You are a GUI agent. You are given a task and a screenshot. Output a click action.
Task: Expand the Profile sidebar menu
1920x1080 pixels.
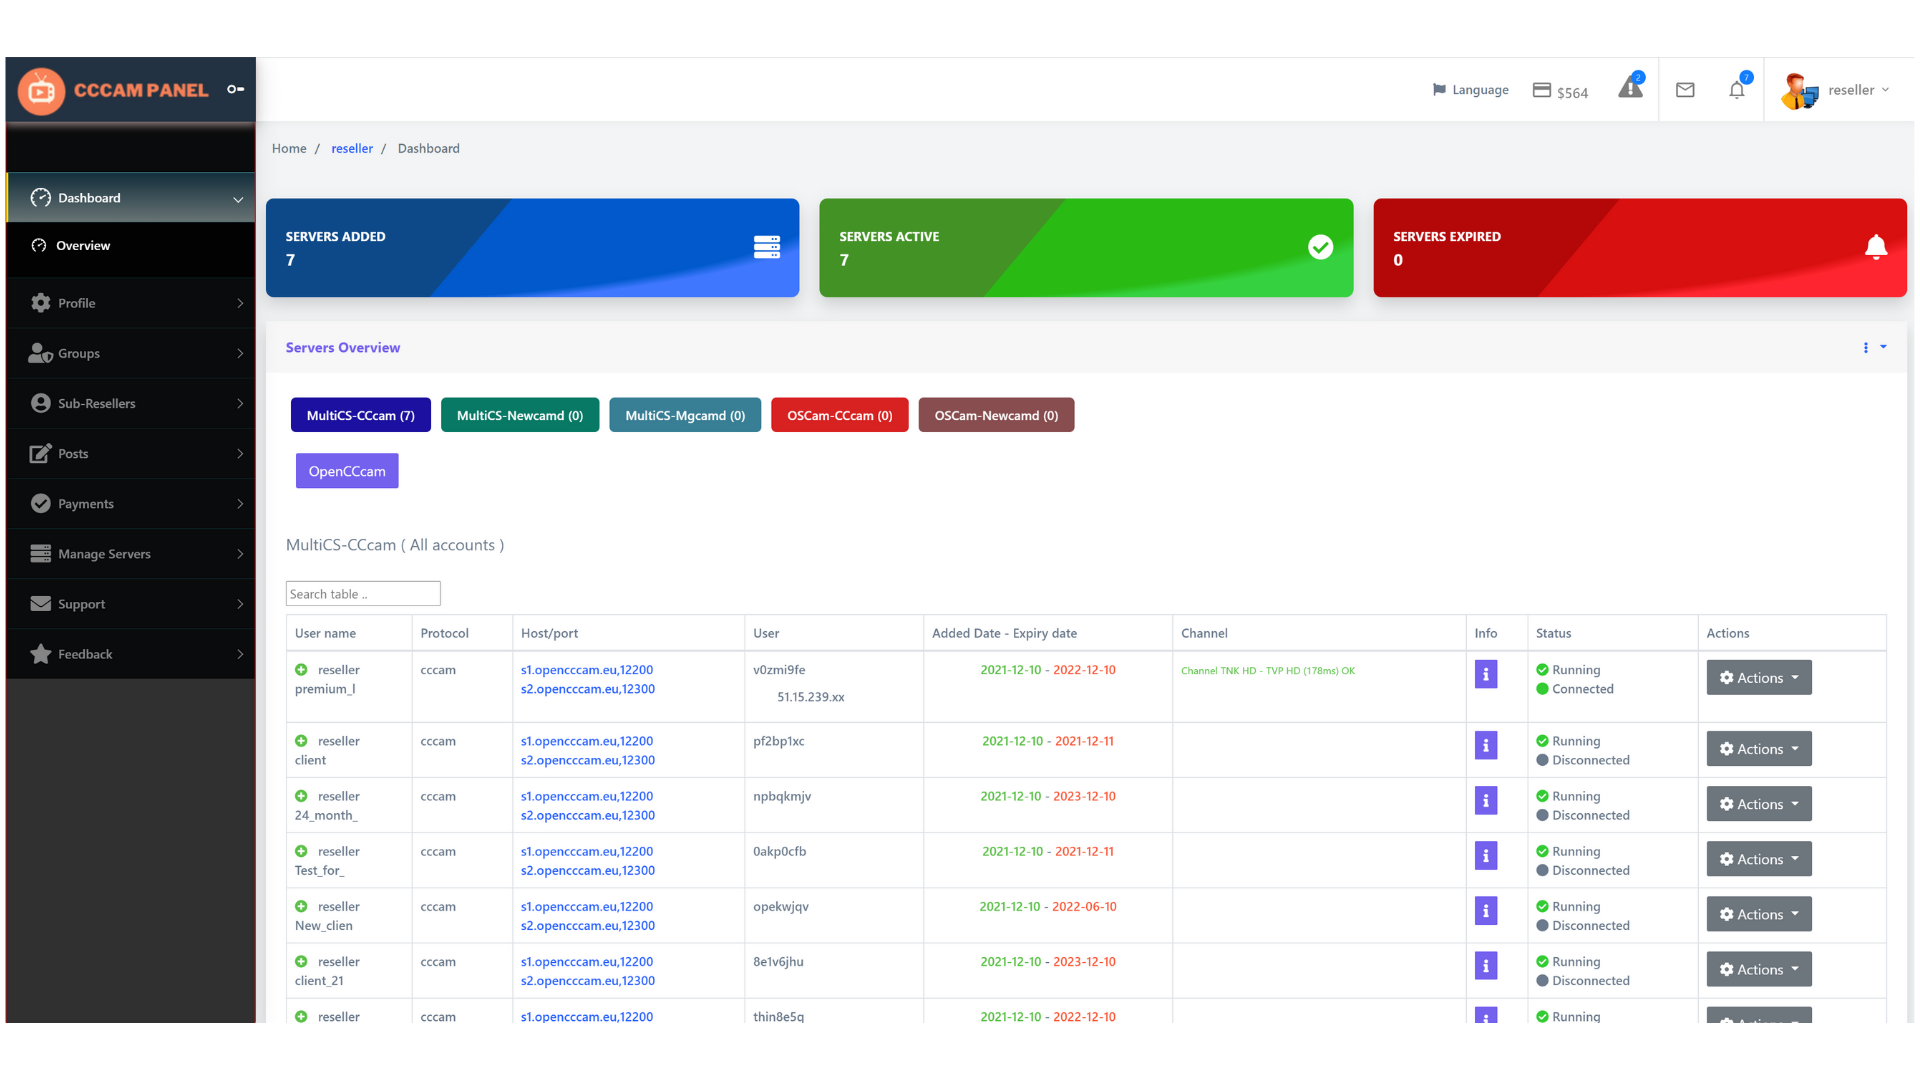click(x=131, y=303)
